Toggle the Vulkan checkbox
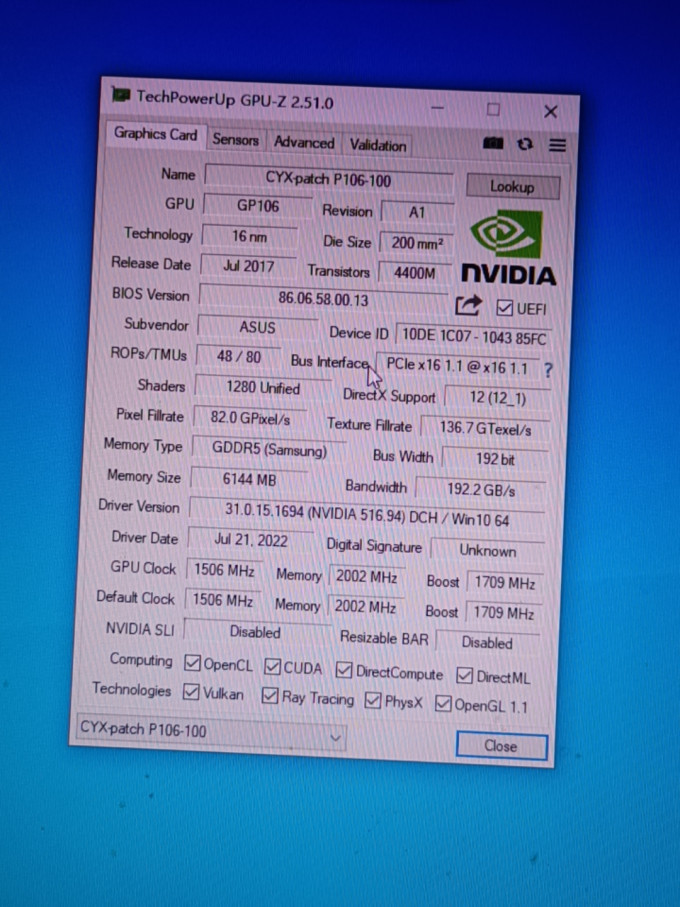 (191, 691)
